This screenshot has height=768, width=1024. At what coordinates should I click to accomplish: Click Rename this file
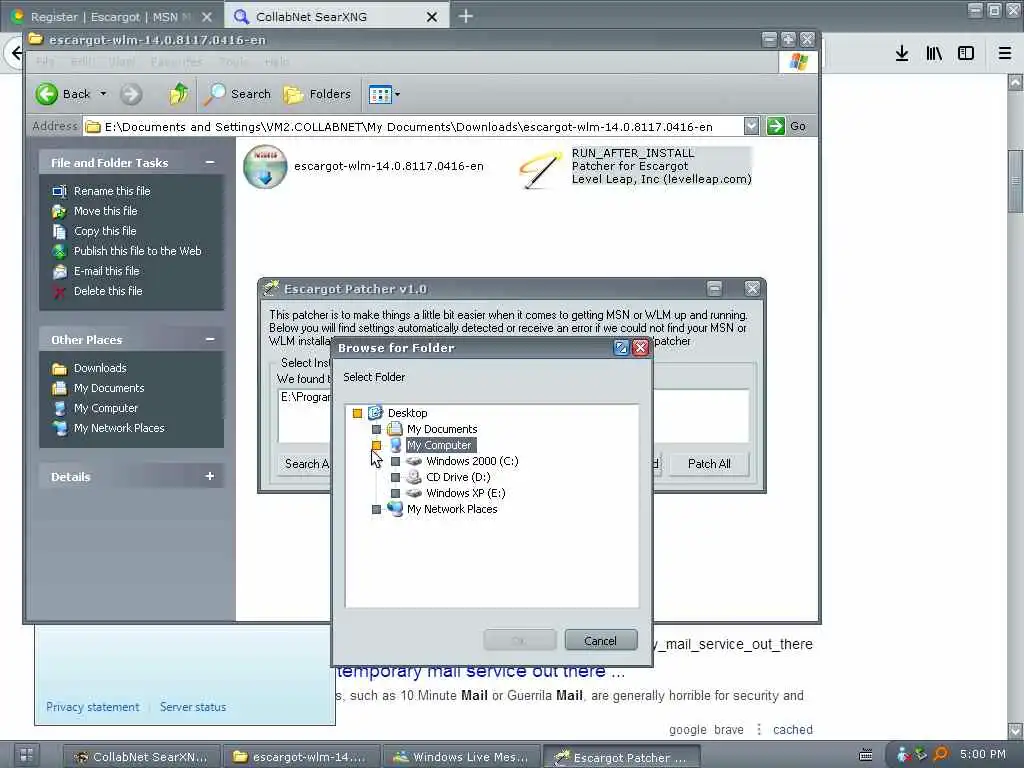point(112,191)
